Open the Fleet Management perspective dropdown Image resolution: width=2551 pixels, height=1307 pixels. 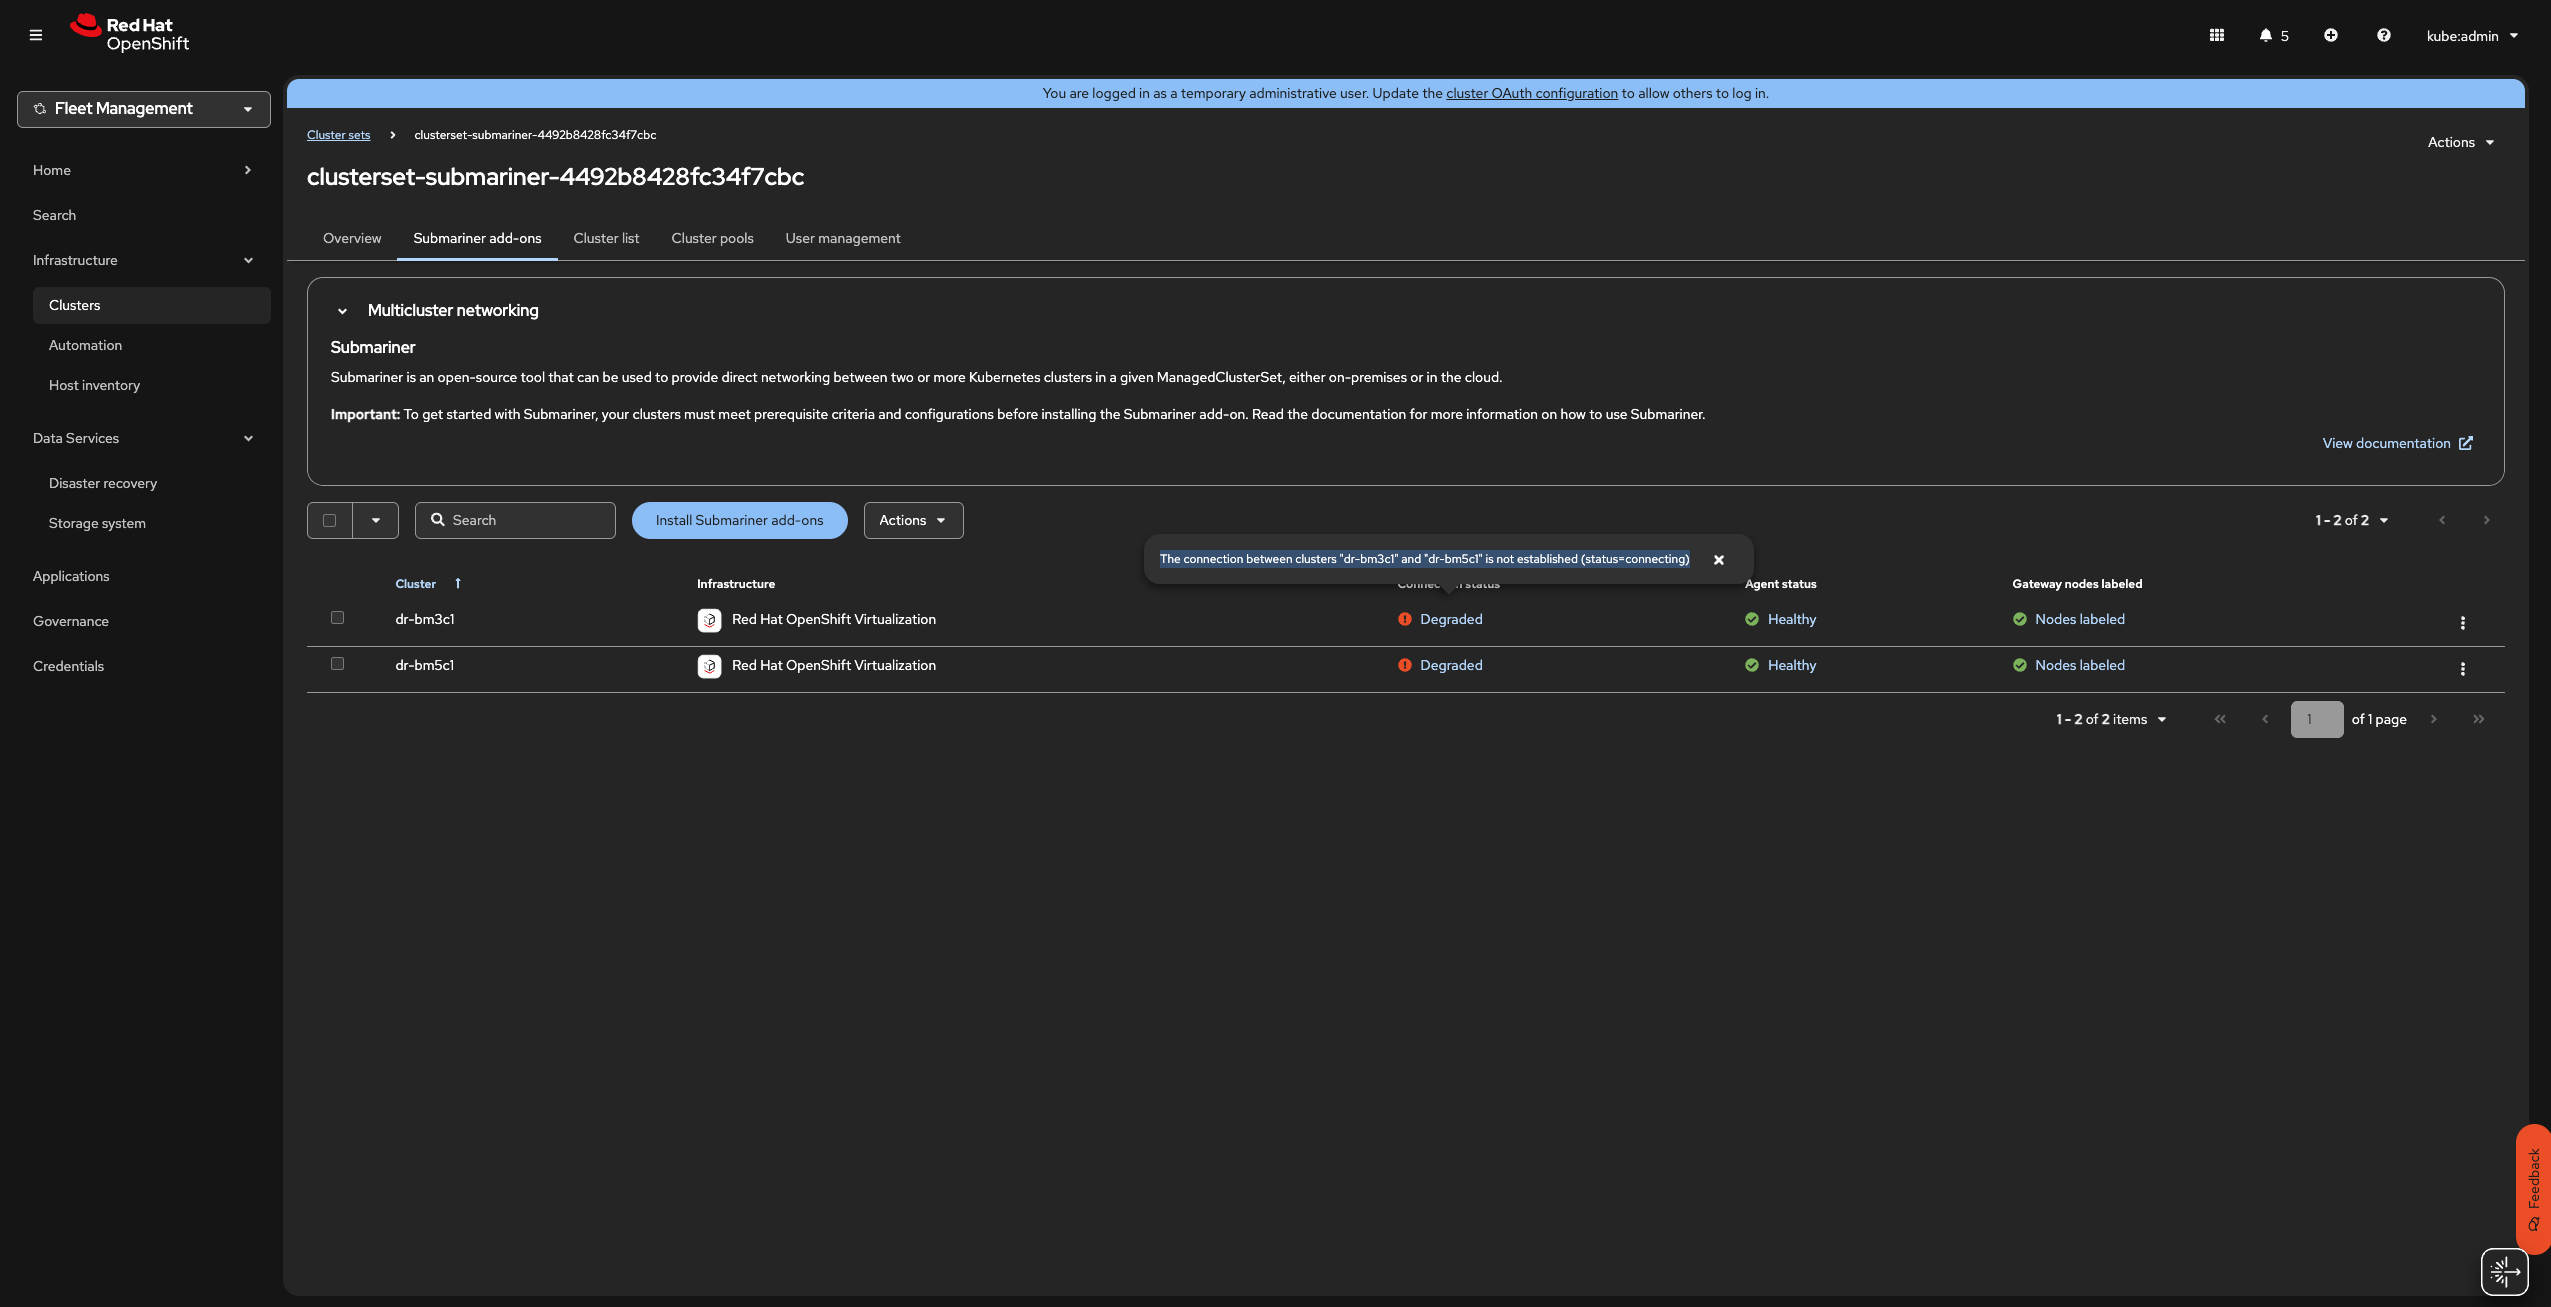pyautogui.click(x=144, y=109)
